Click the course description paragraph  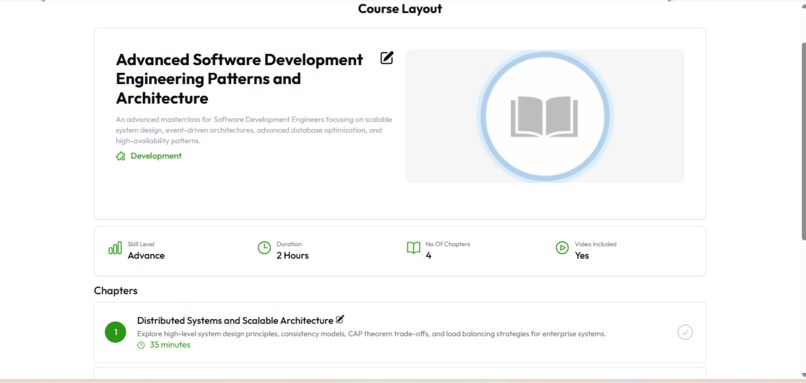point(254,130)
